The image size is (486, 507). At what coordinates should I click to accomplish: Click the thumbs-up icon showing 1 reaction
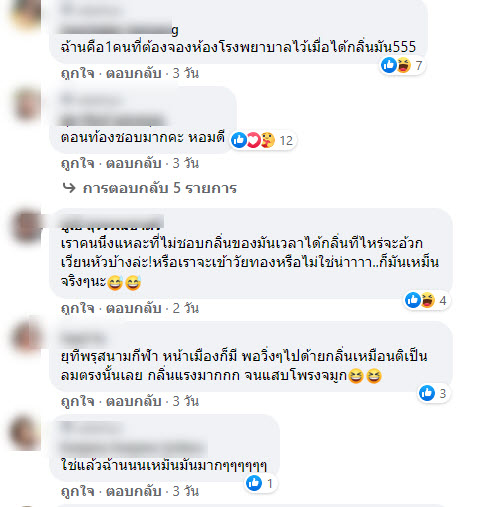(x=254, y=483)
